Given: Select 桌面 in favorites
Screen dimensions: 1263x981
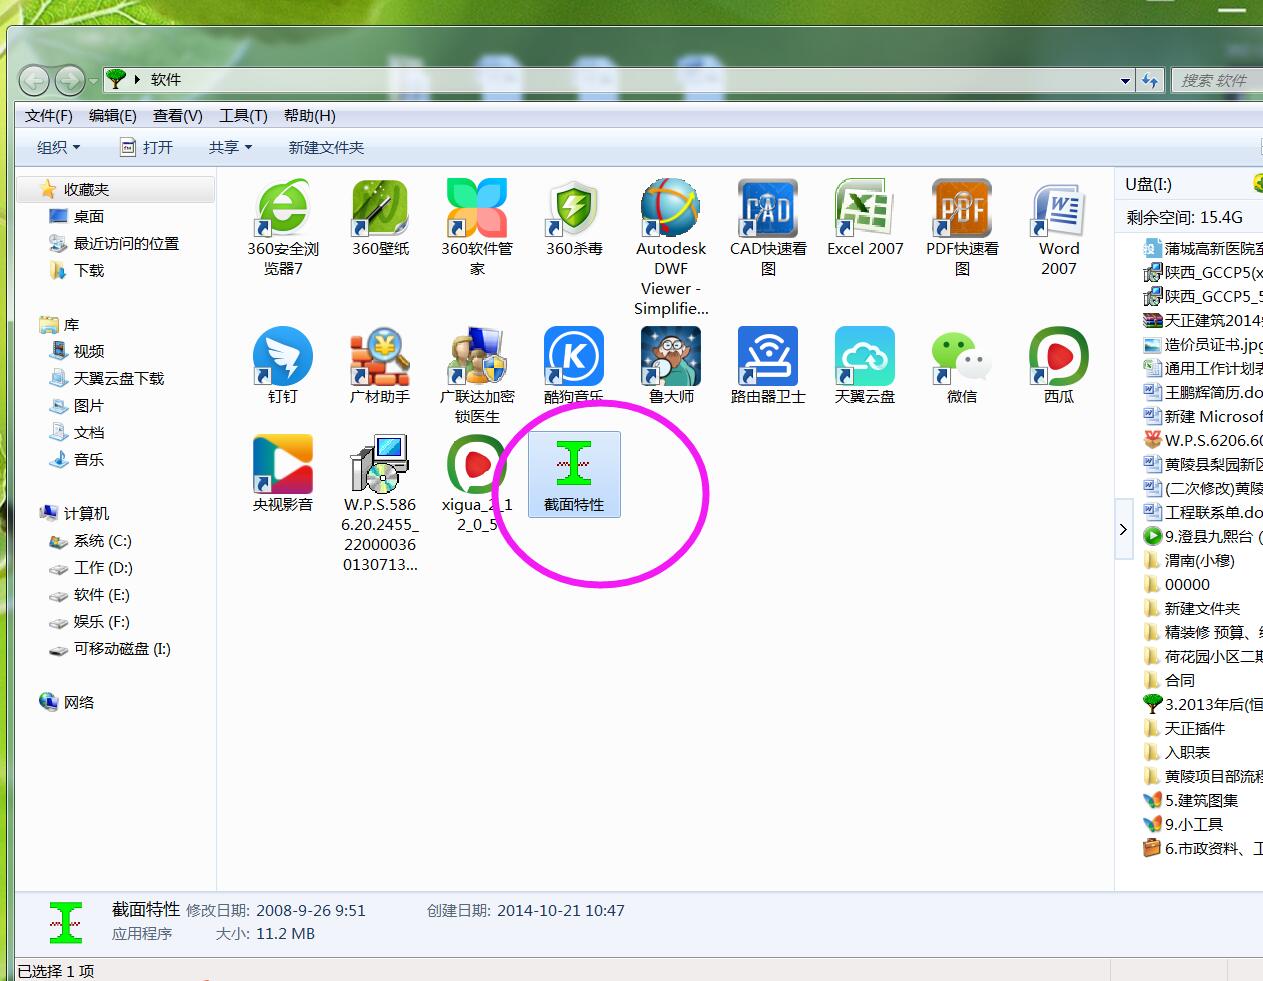Looking at the screenshot, I should click(x=88, y=216).
